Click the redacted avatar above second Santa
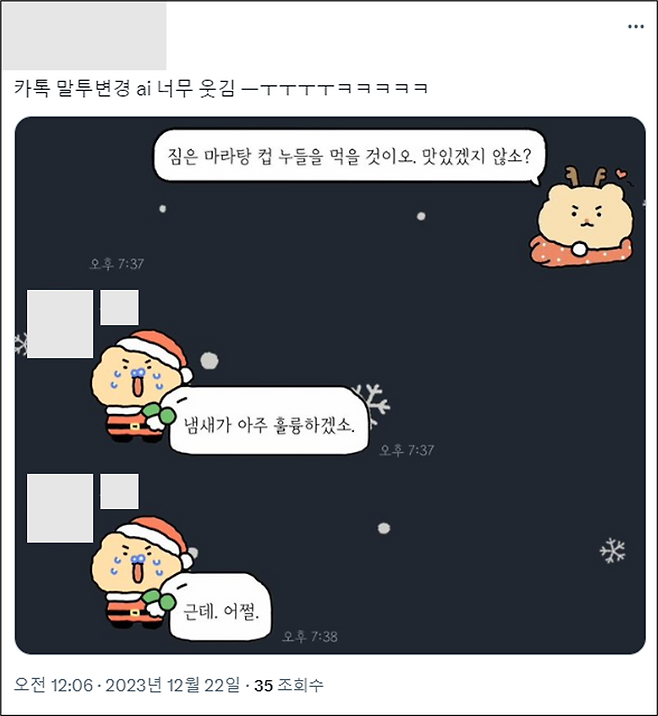The height and width of the screenshot is (716, 658). (x=60, y=508)
